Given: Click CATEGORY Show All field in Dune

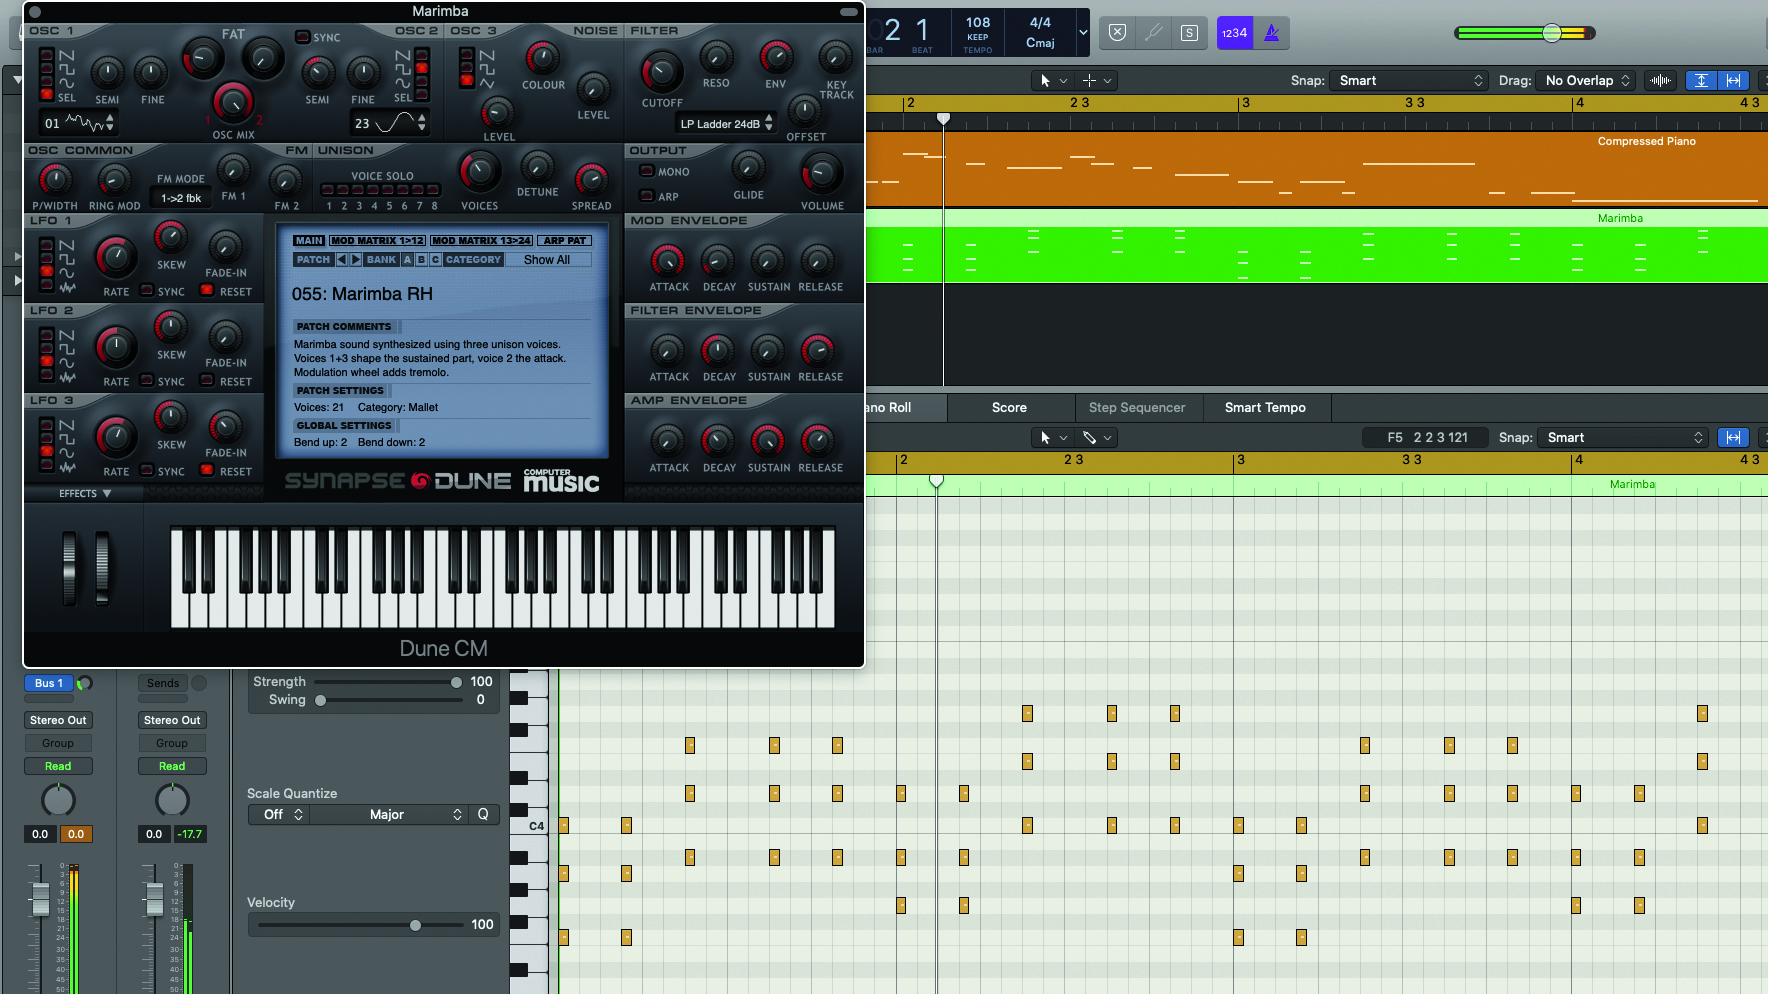Looking at the screenshot, I should point(547,259).
